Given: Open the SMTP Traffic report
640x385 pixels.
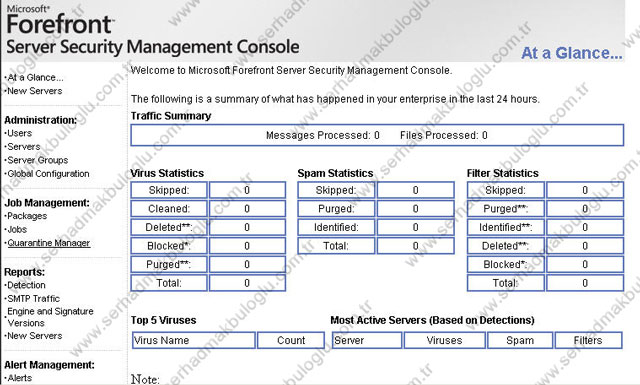Looking at the screenshot, I should click(x=33, y=298).
